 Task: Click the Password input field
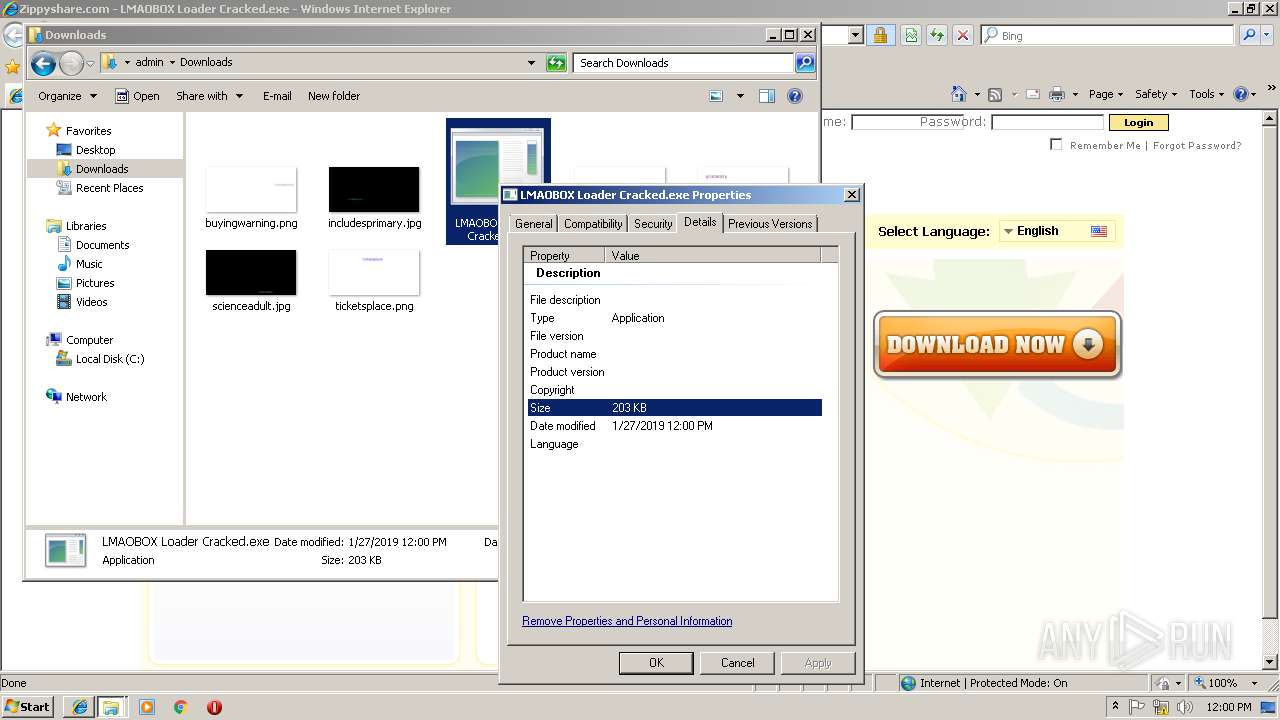click(1047, 122)
